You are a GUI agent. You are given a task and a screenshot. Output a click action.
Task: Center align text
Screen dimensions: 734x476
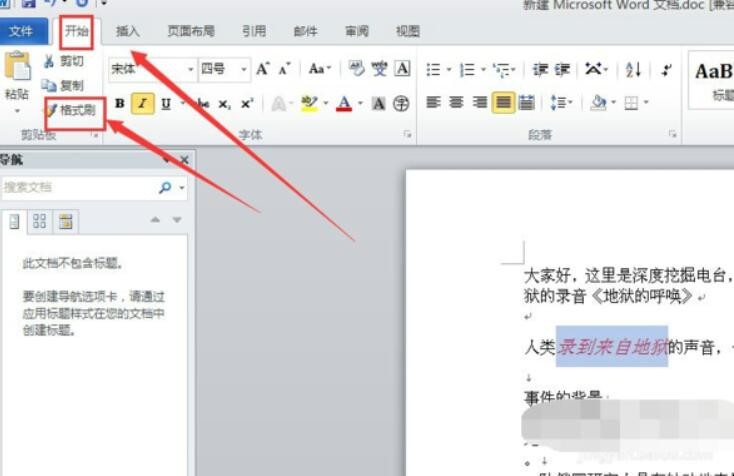tap(456, 102)
